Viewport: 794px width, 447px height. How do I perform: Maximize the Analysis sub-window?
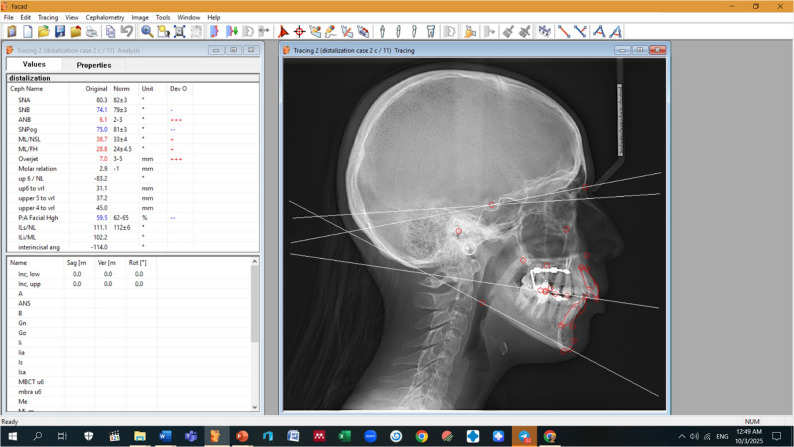pos(233,50)
